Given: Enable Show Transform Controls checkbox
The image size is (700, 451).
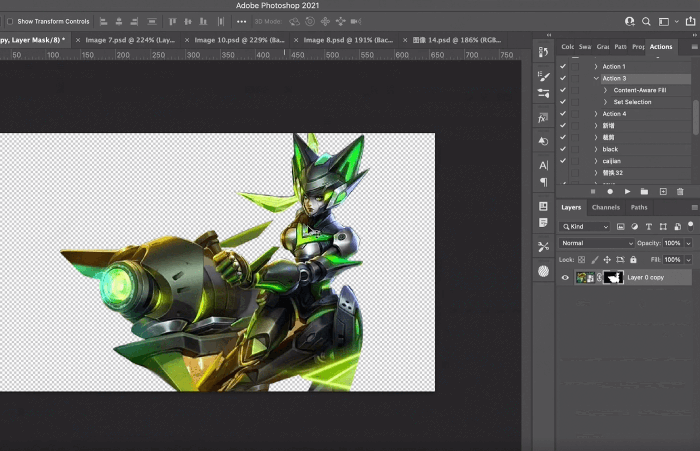Looking at the screenshot, I should 10,21.
